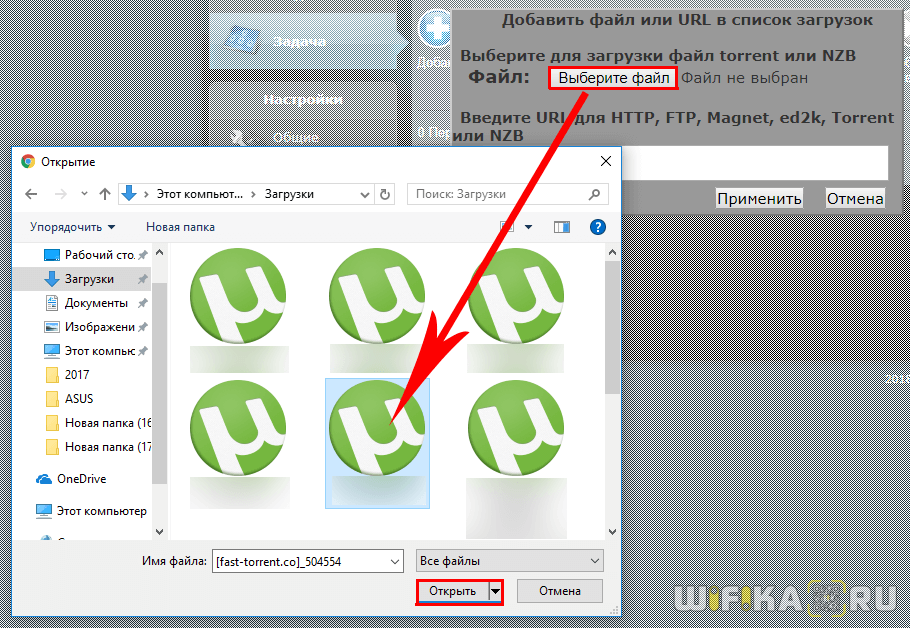Open the Упорядочить menu
The height and width of the screenshot is (628, 910).
(73, 227)
